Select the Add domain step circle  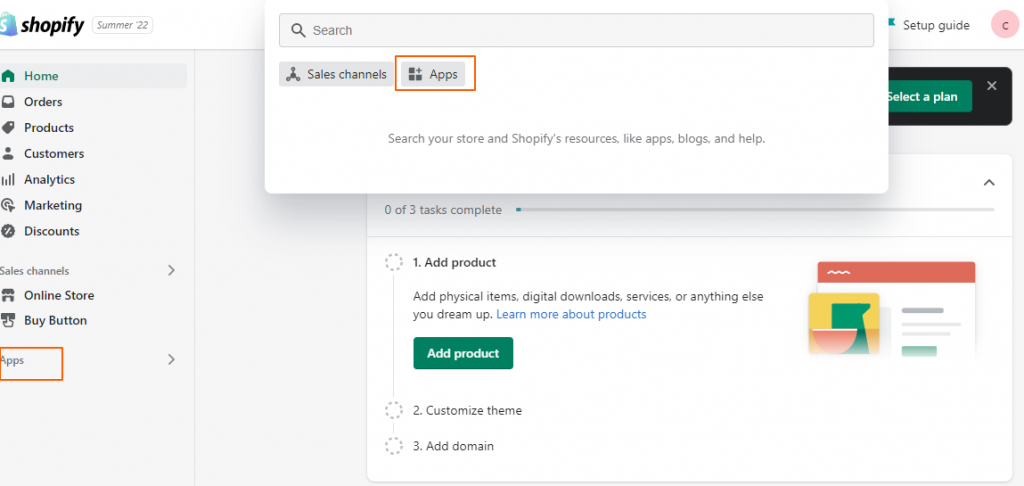click(394, 446)
